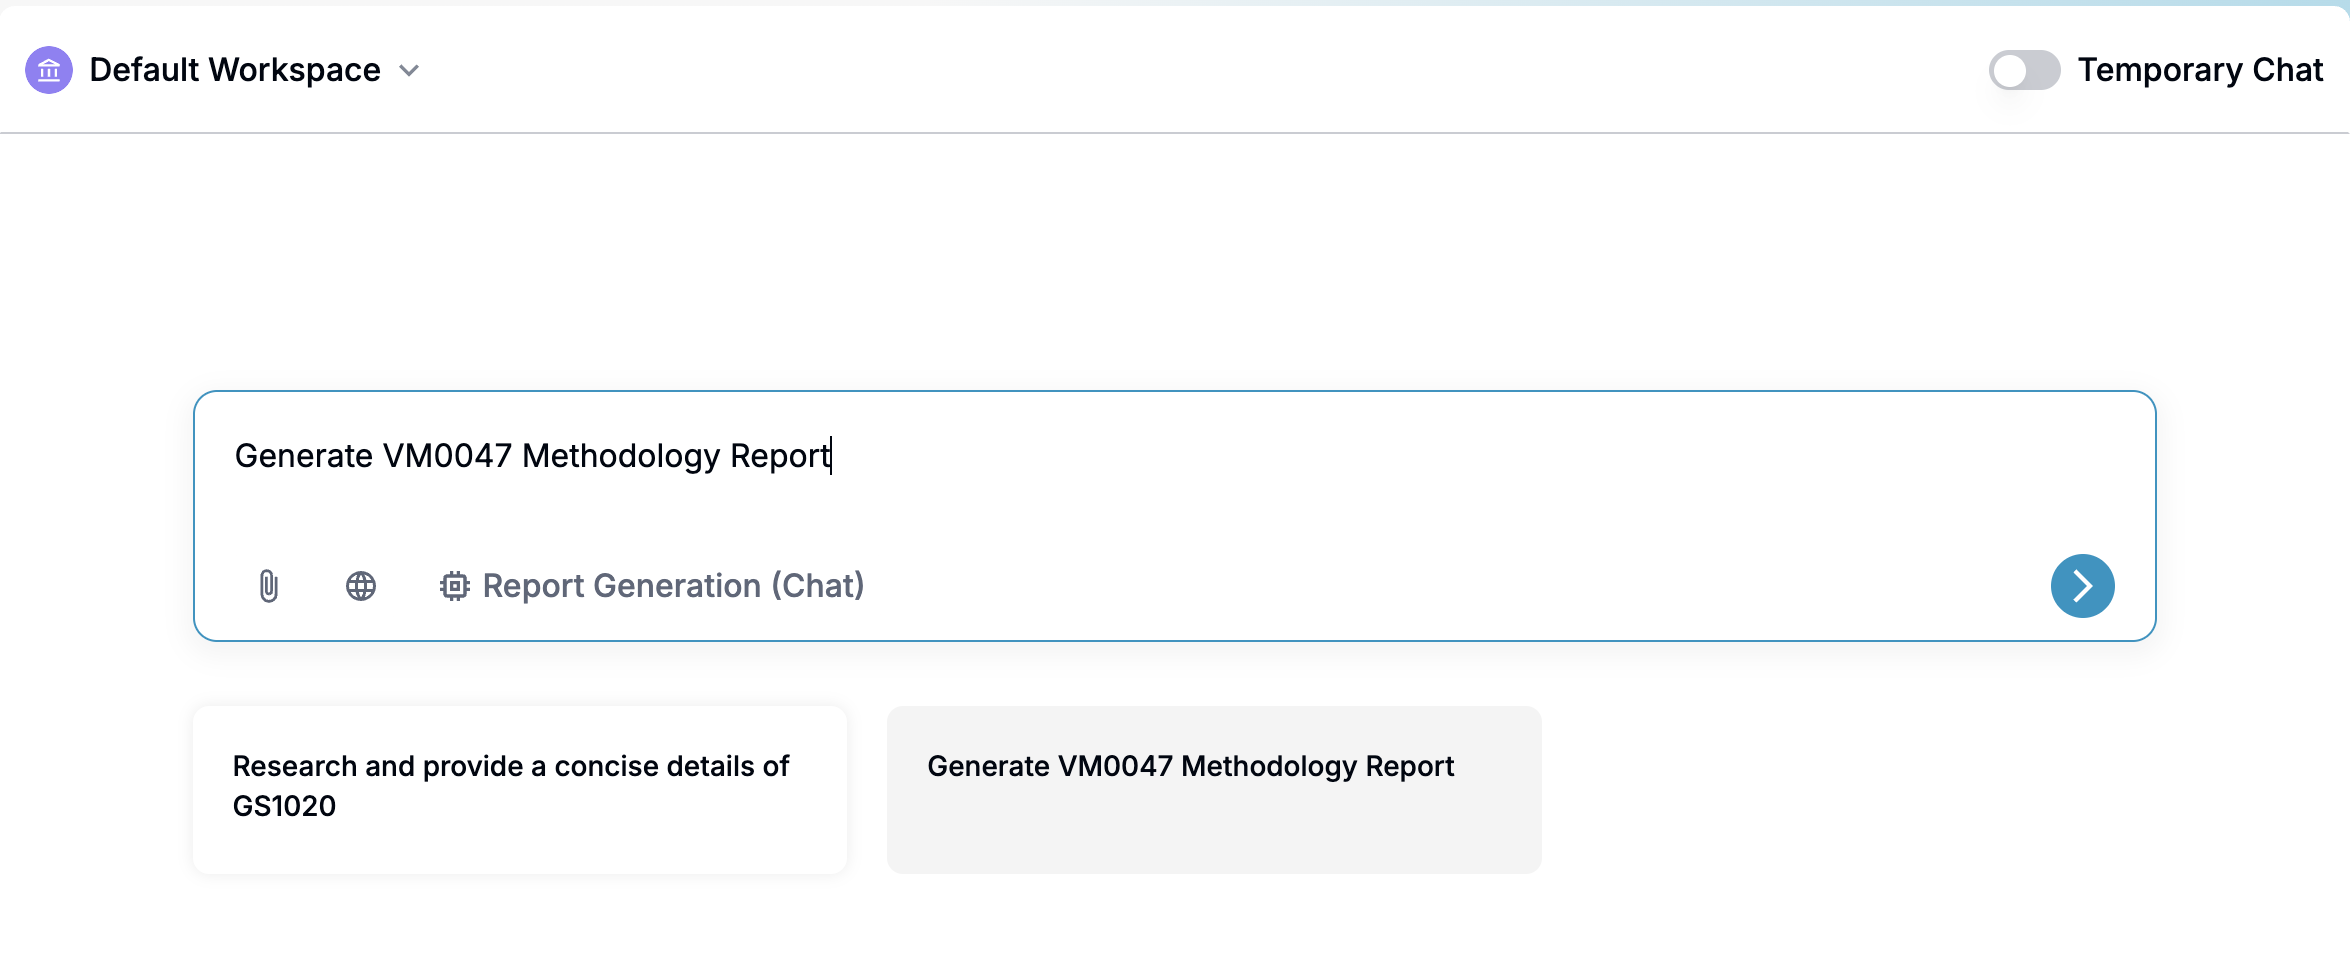Click the chip icon beside Report Generation

pos(454,586)
